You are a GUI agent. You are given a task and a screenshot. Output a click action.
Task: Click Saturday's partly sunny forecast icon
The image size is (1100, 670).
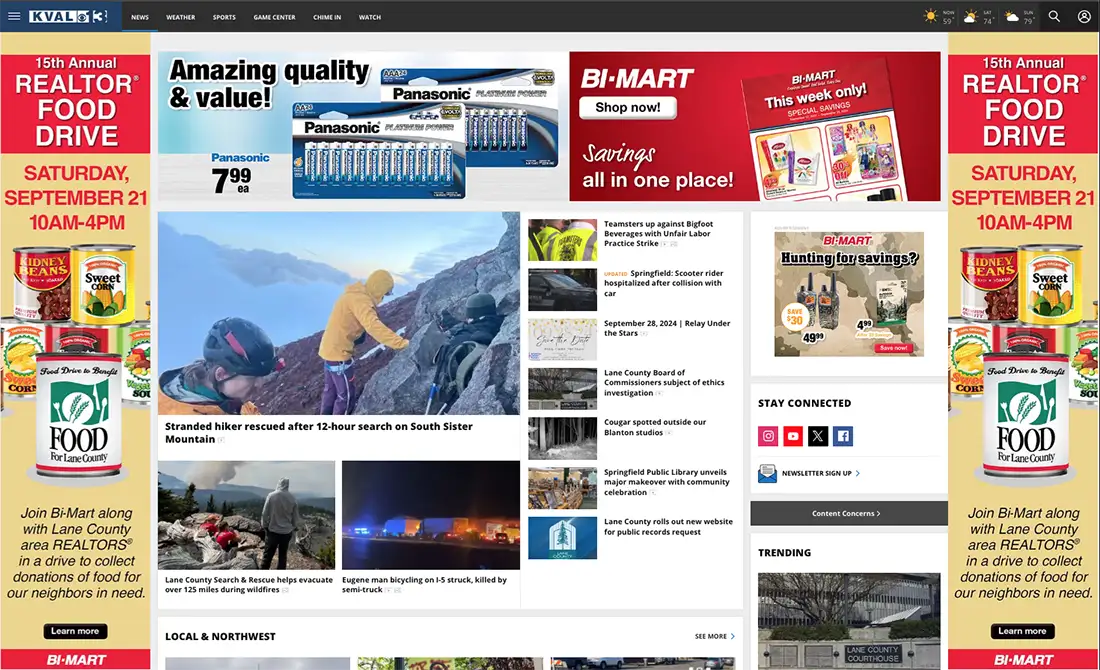[970, 16]
